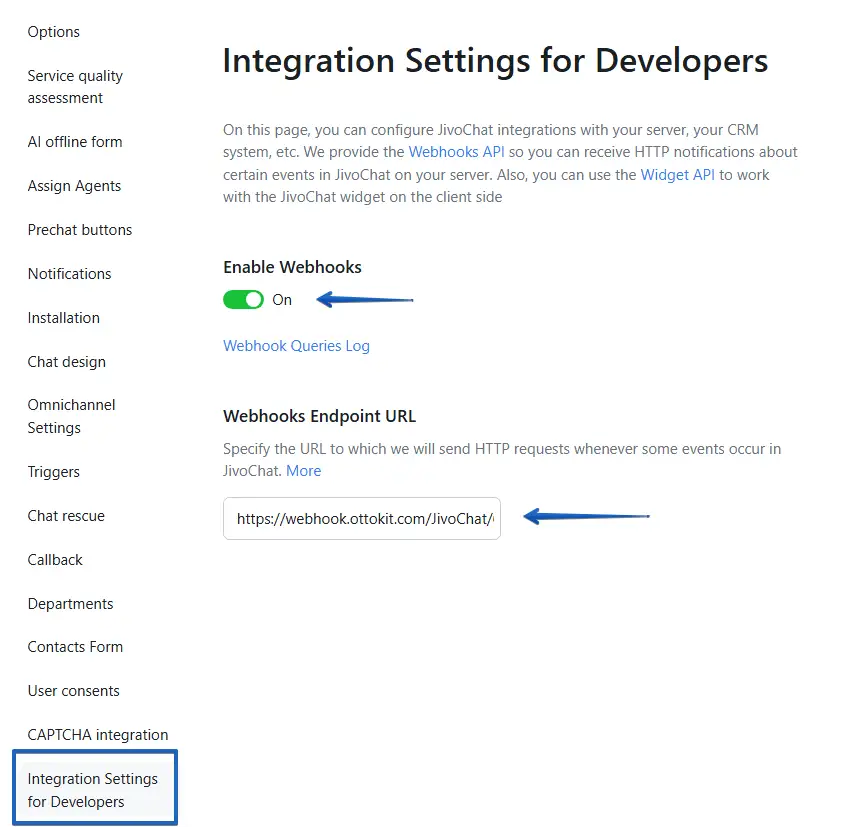Select Installation in the sidebar
The height and width of the screenshot is (829, 868).
[63, 318]
